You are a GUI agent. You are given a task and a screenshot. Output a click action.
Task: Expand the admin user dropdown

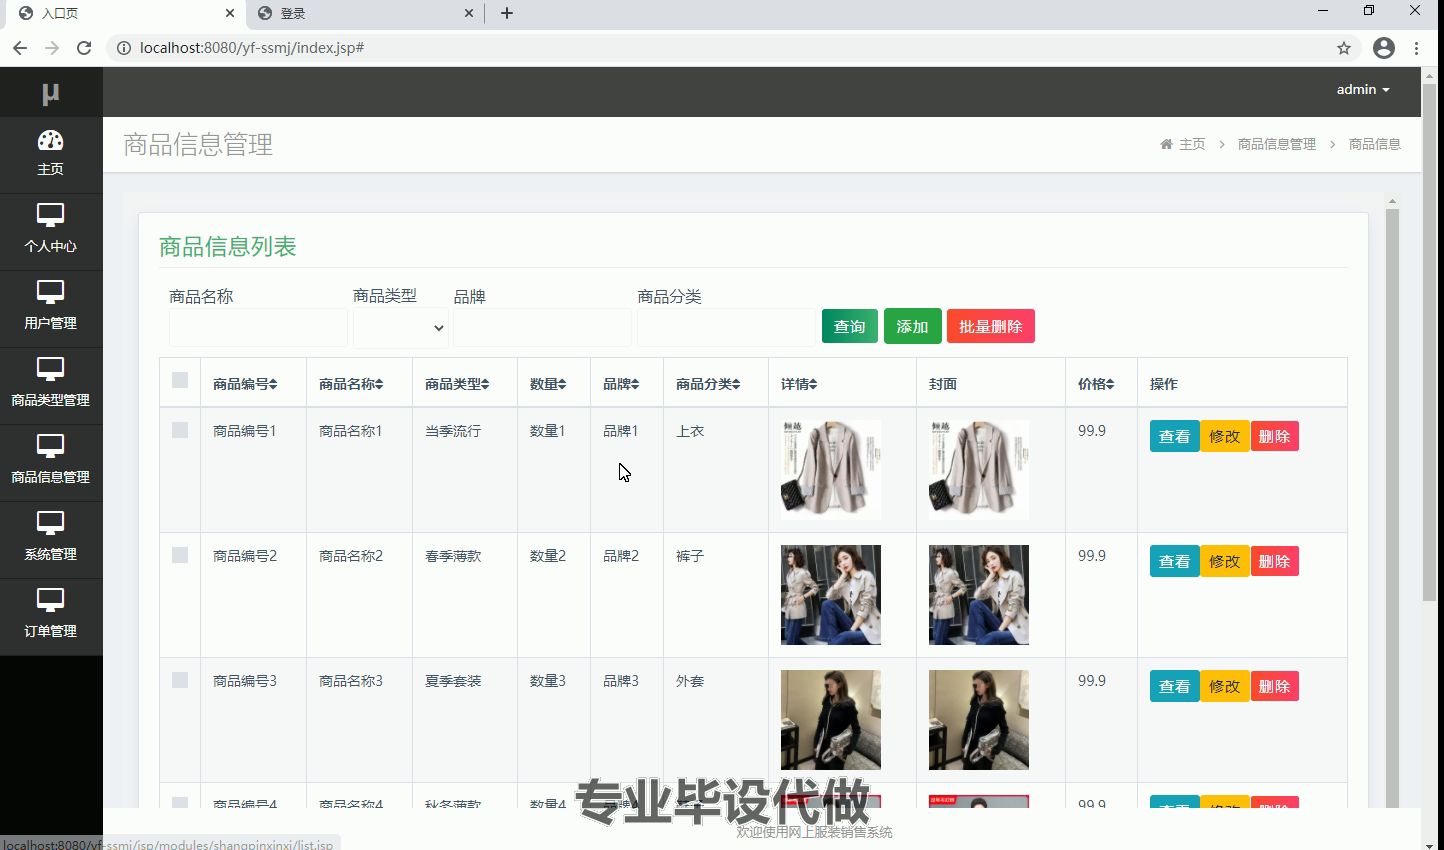[x=1363, y=90]
